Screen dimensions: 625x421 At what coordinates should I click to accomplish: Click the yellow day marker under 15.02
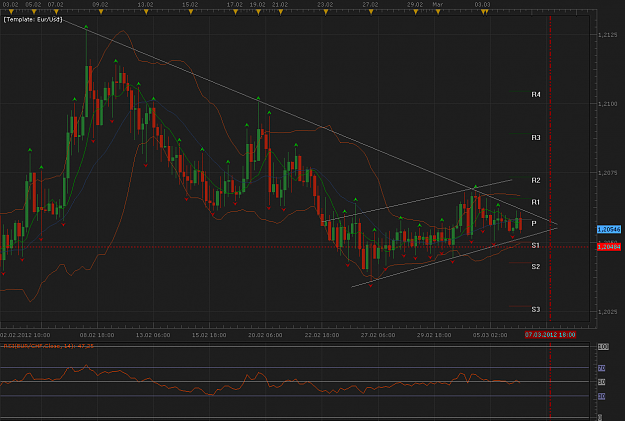point(191,12)
